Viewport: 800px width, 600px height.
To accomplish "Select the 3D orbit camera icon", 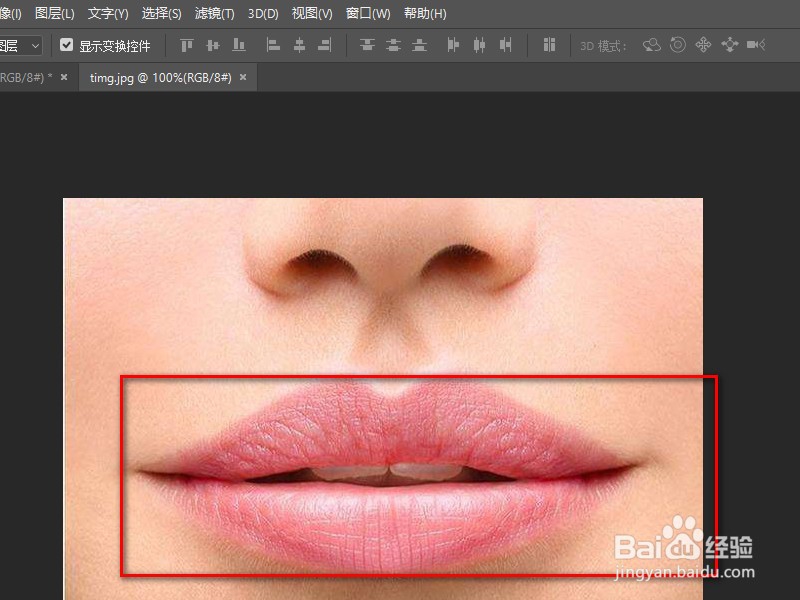I will pos(652,45).
